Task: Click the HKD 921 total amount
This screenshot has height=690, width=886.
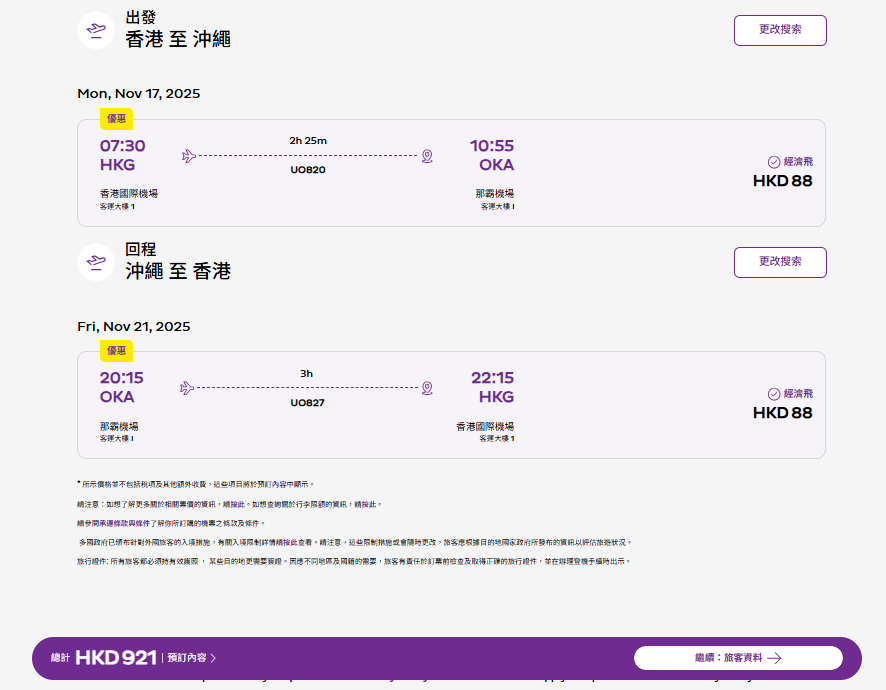Action: click(116, 658)
